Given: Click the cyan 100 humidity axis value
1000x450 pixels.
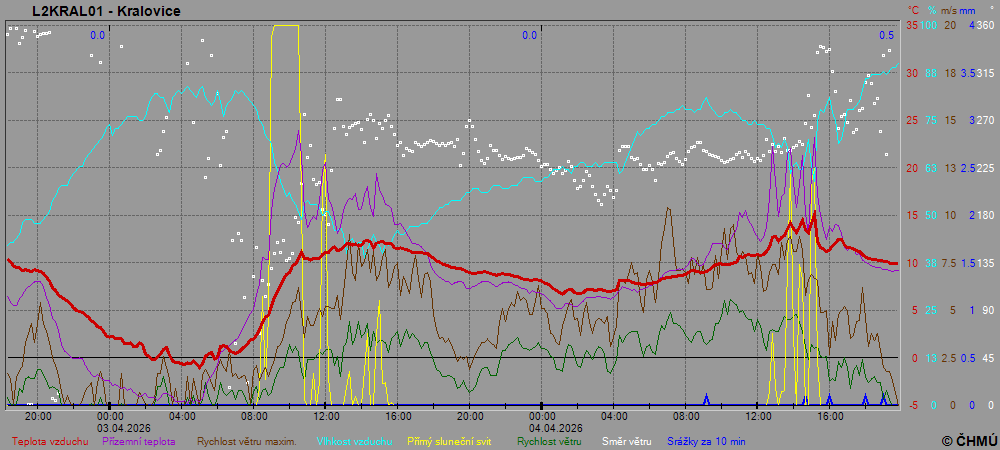Looking at the screenshot, I should pyautogui.click(x=930, y=25).
